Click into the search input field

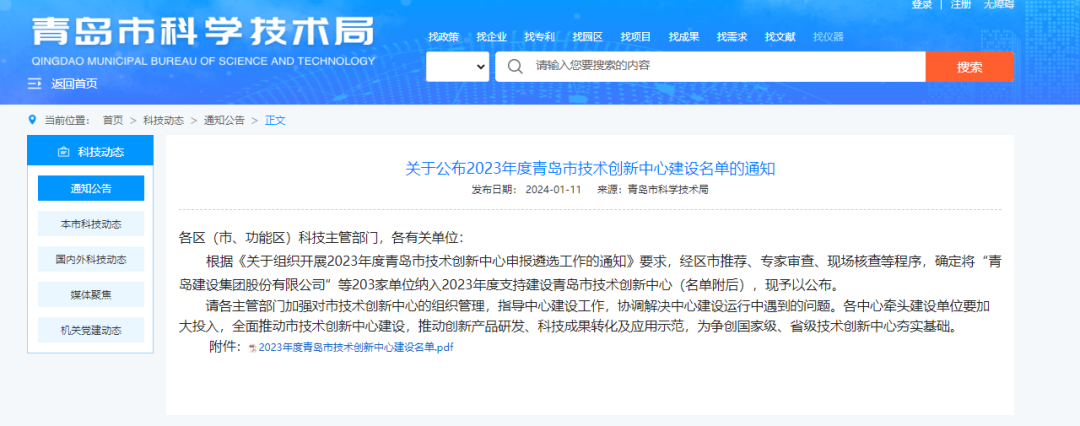click(720, 67)
